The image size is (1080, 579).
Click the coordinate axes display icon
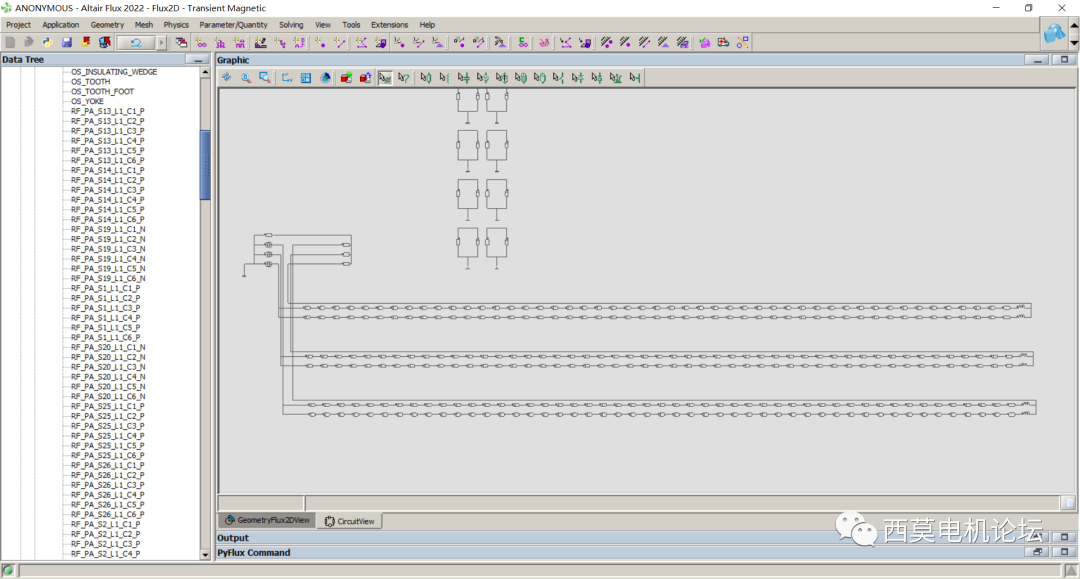coord(287,78)
